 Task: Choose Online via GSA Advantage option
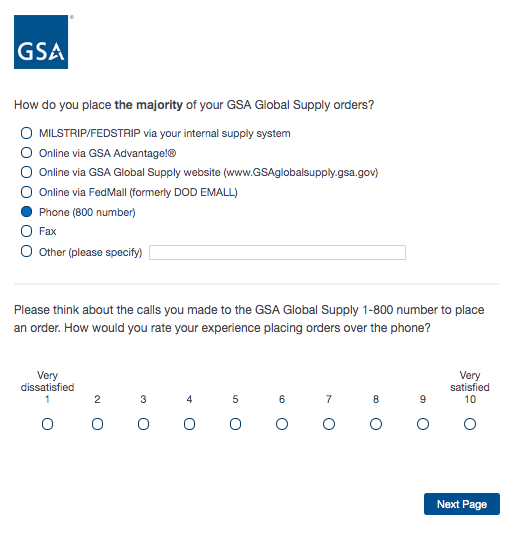click(x=26, y=153)
